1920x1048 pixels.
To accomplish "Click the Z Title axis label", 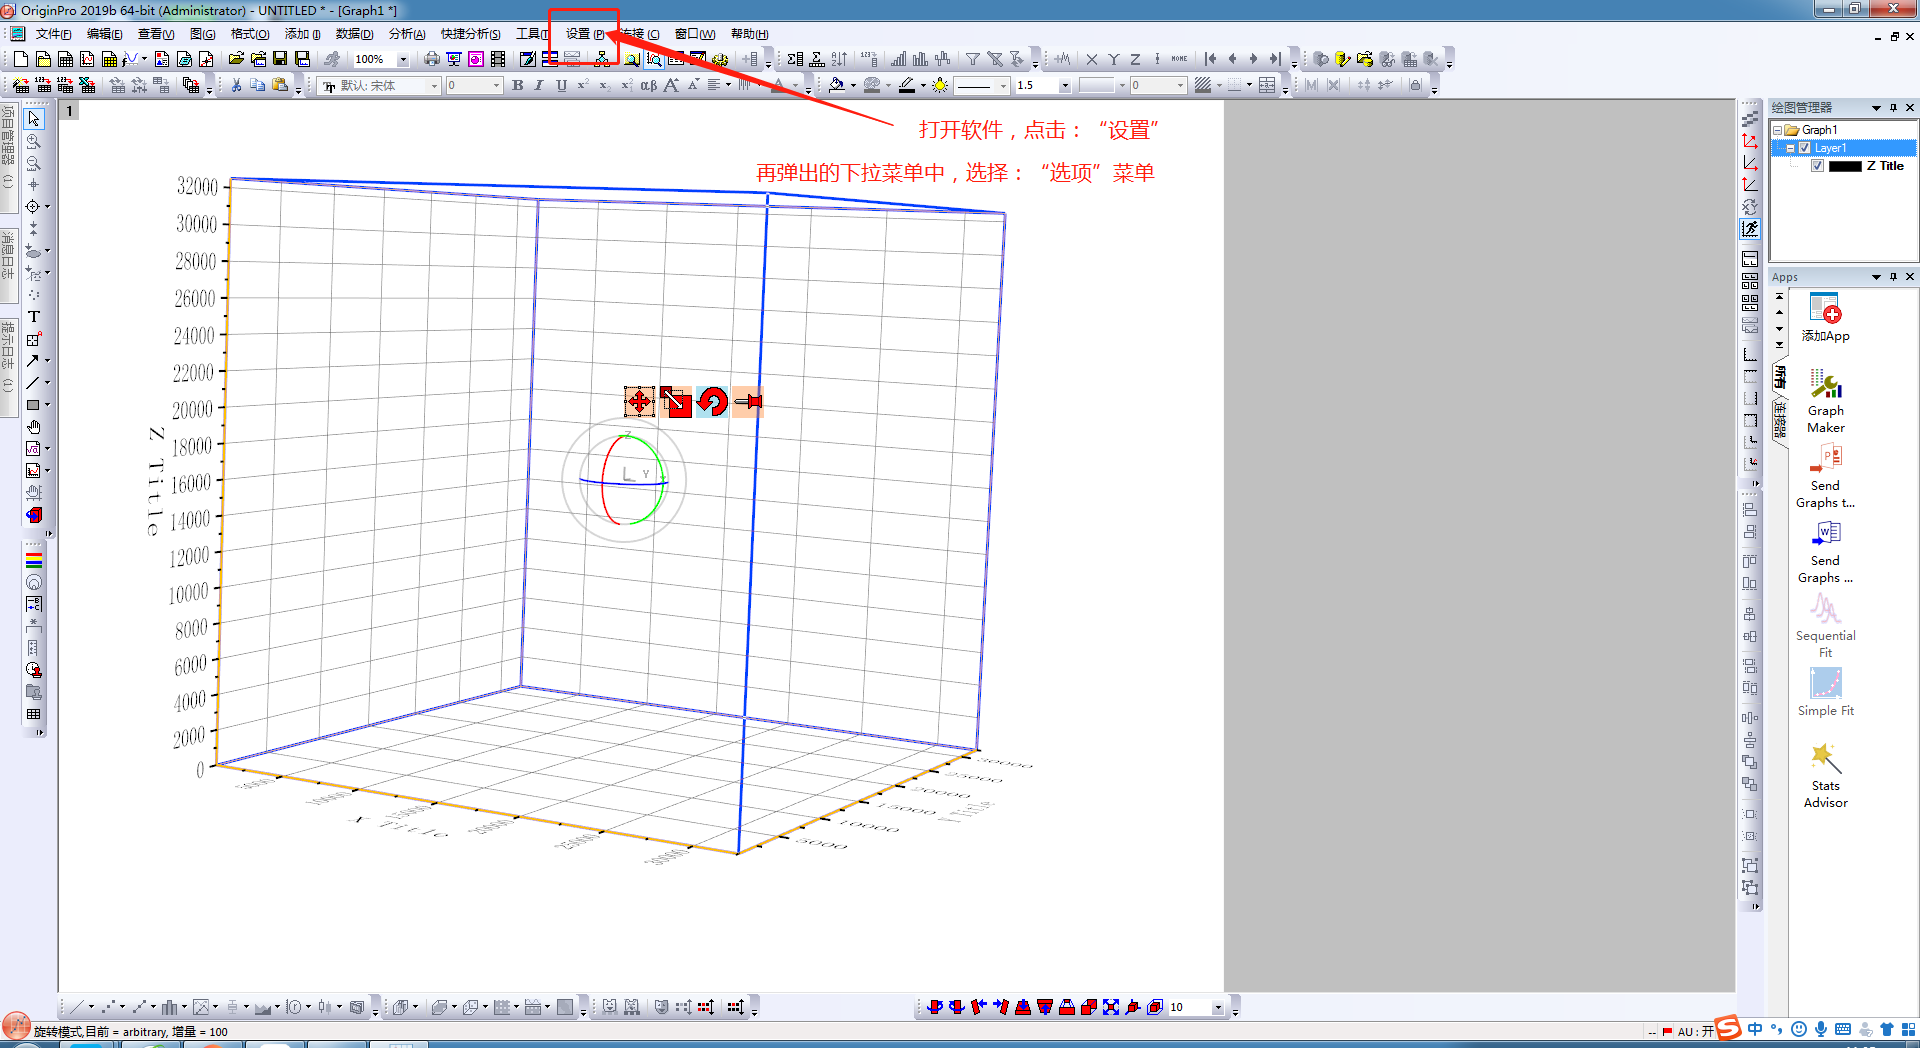I will (155, 482).
